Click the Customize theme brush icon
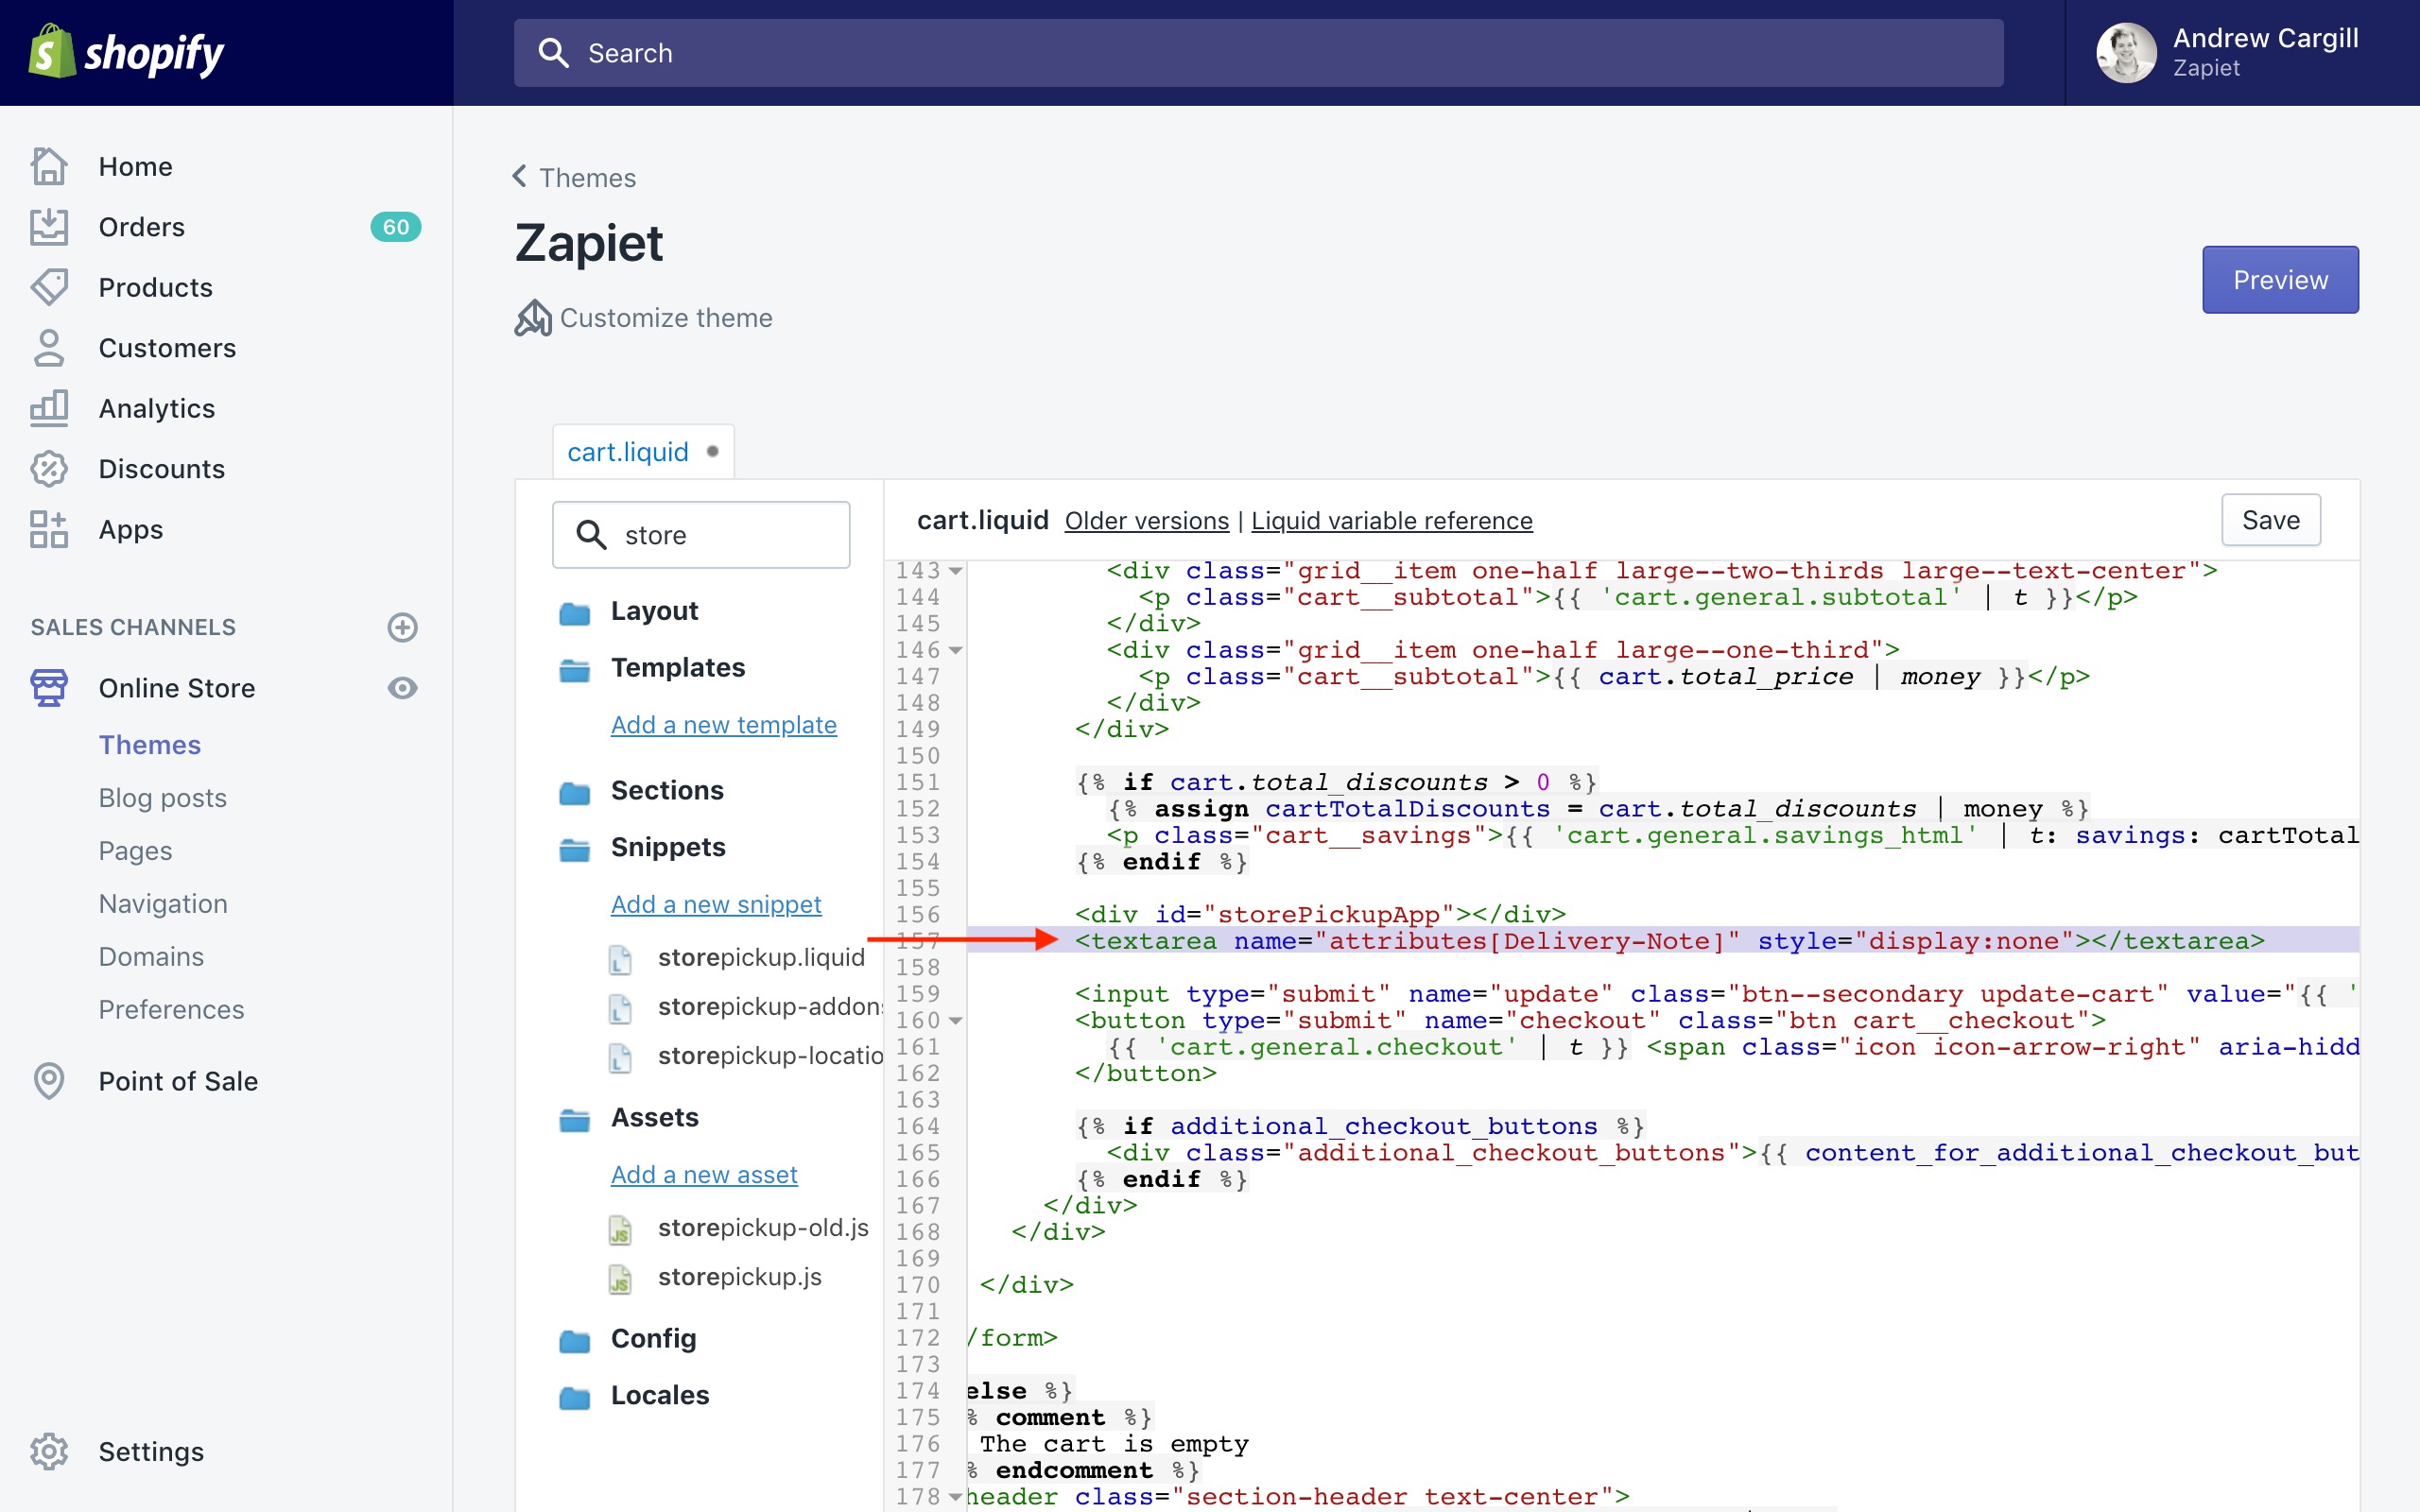The image size is (2420, 1512). click(x=533, y=318)
